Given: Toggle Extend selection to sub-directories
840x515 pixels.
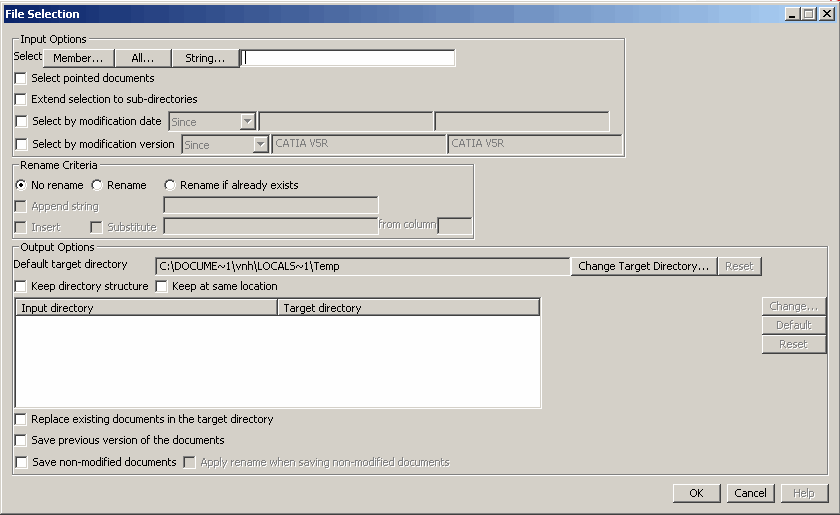Looking at the screenshot, I should click(x=21, y=100).
